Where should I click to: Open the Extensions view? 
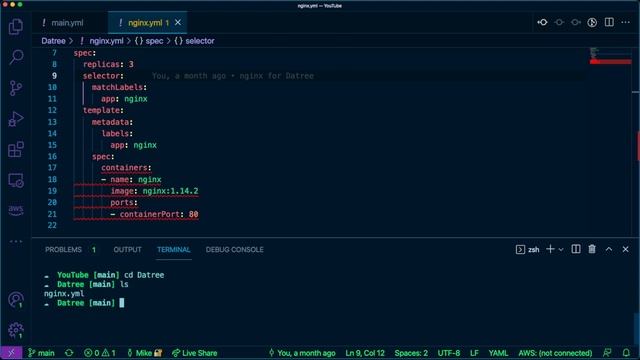[16, 149]
